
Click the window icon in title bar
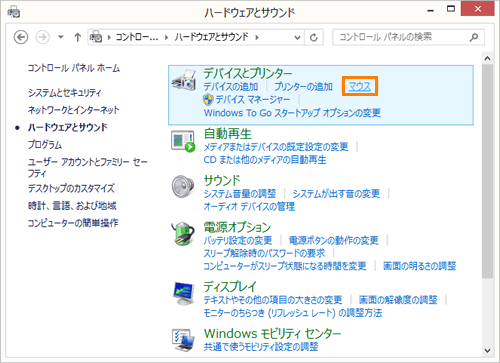pos(14,13)
